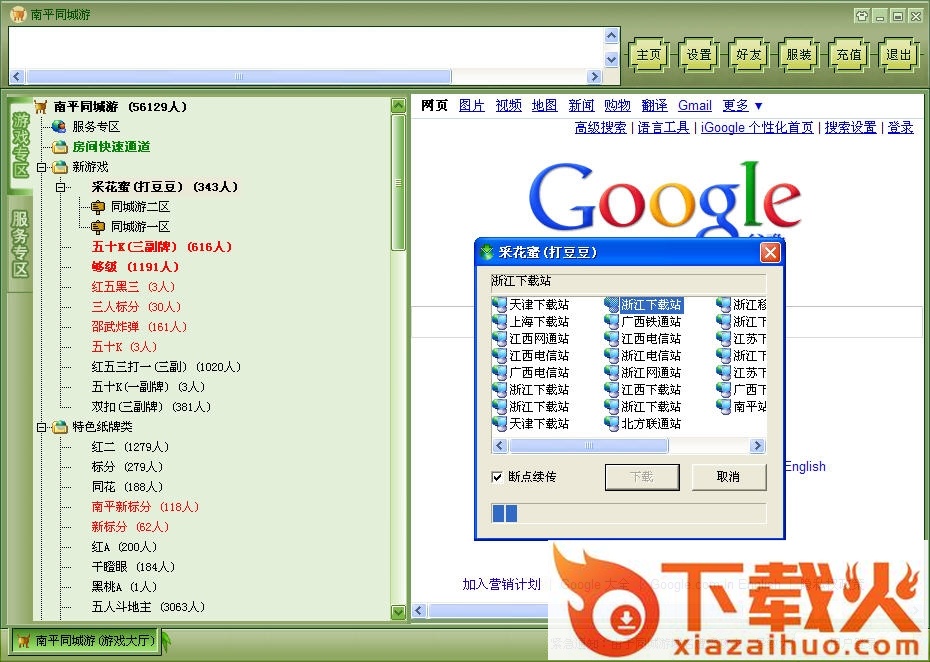
Task: Select 邵武炸弹 (161人) game entry
Action: (139, 327)
